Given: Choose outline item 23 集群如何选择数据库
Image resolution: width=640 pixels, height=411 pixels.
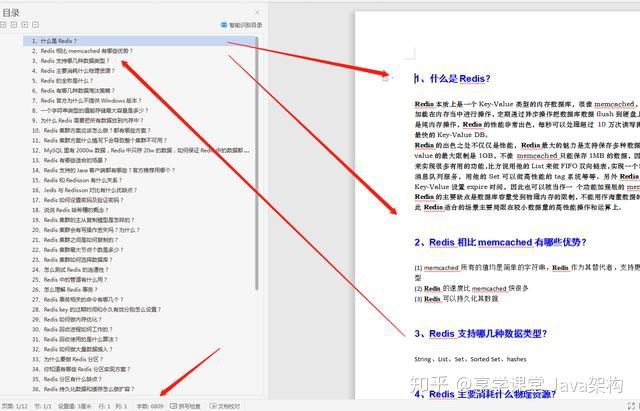Looking at the screenshot, I should [x=72, y=260].
